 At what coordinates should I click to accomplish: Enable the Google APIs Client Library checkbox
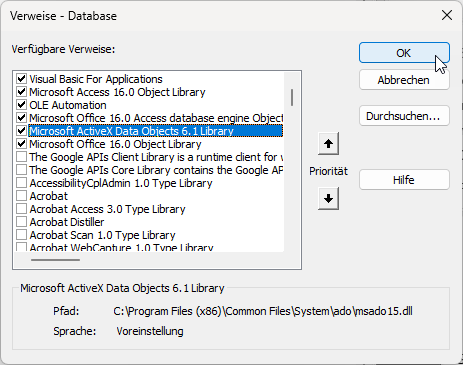22,157
